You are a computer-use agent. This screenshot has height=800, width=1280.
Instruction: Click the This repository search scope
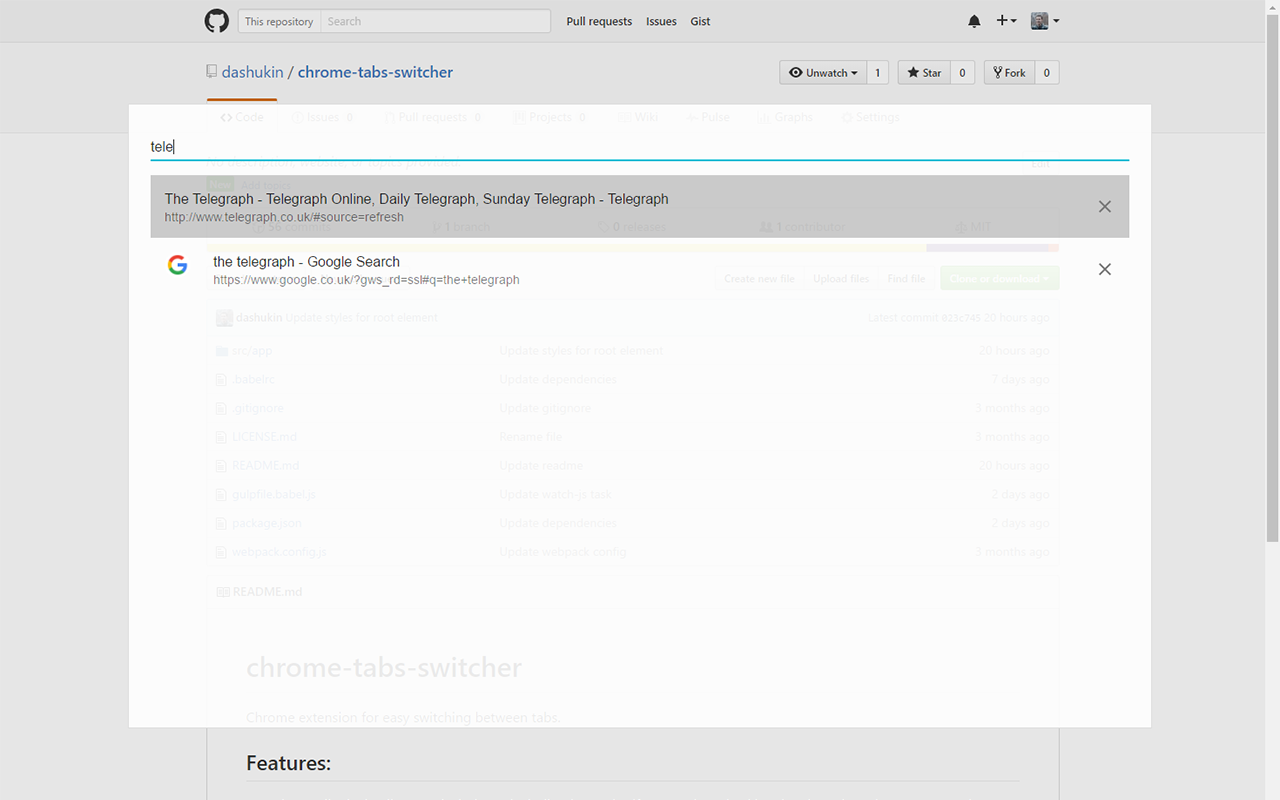[x=279, y=21]
